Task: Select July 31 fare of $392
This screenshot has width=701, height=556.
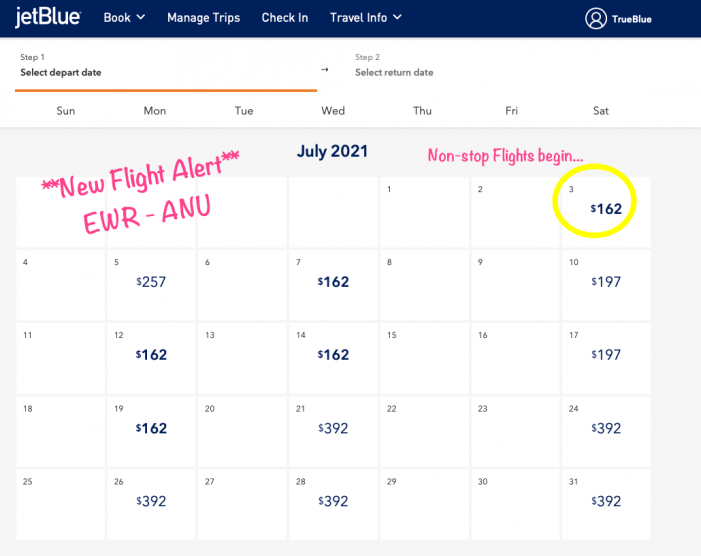Action: click(605, 501)
